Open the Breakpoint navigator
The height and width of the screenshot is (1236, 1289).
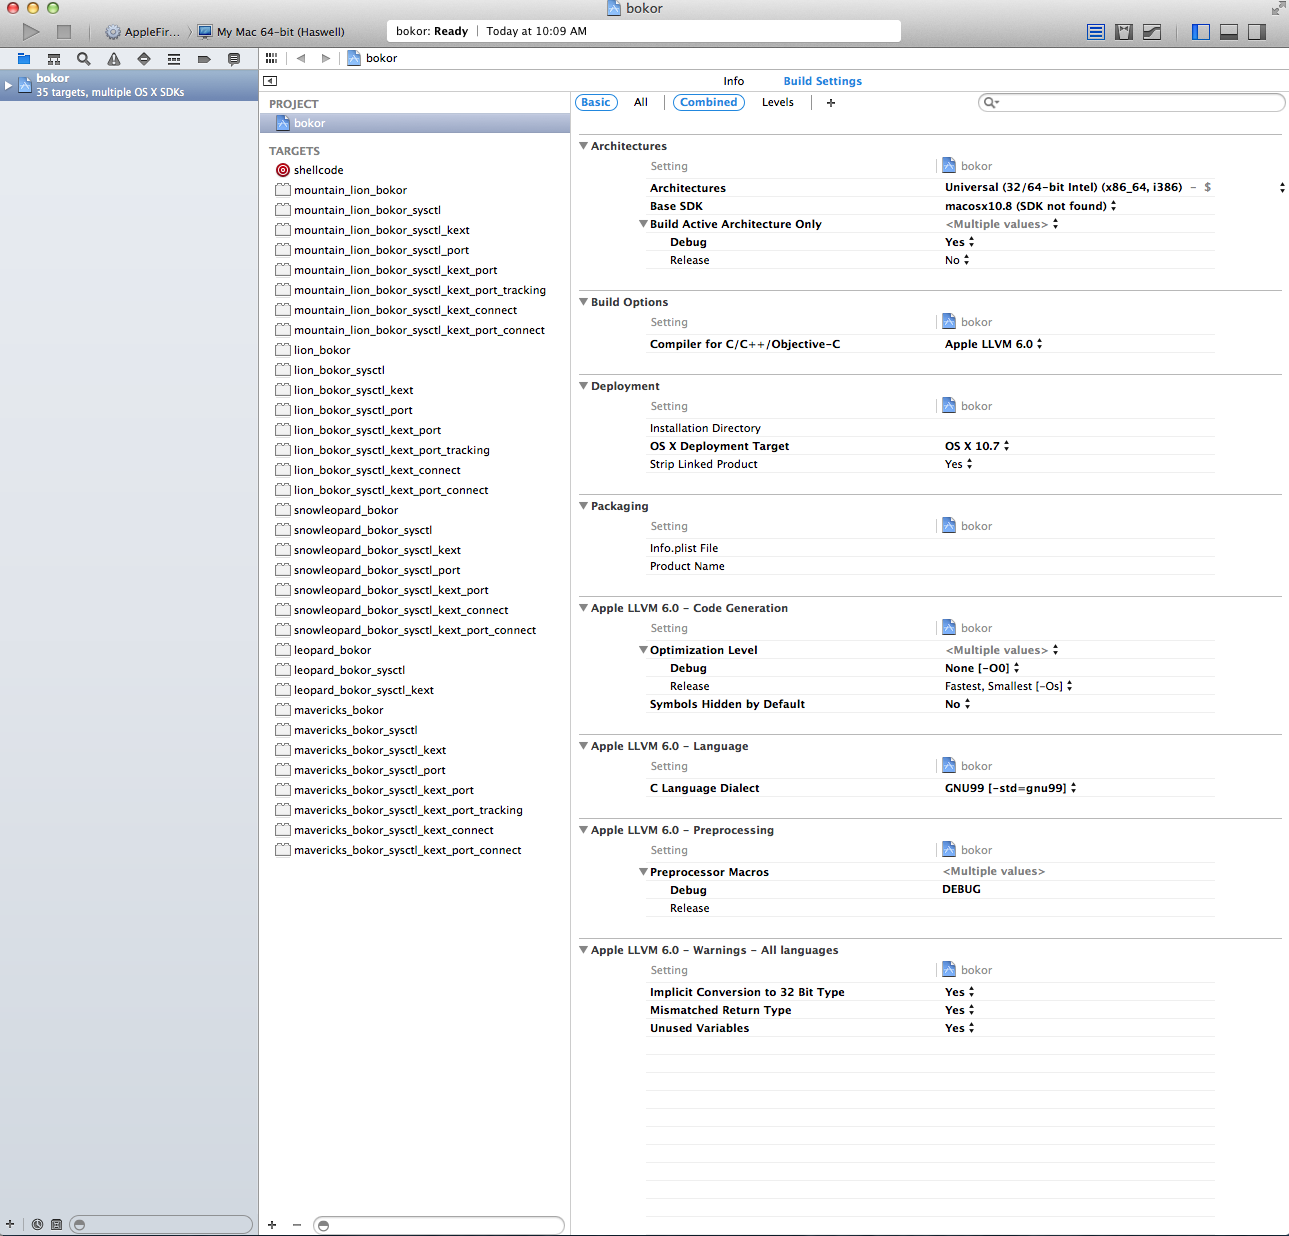(x=204, y=59)
